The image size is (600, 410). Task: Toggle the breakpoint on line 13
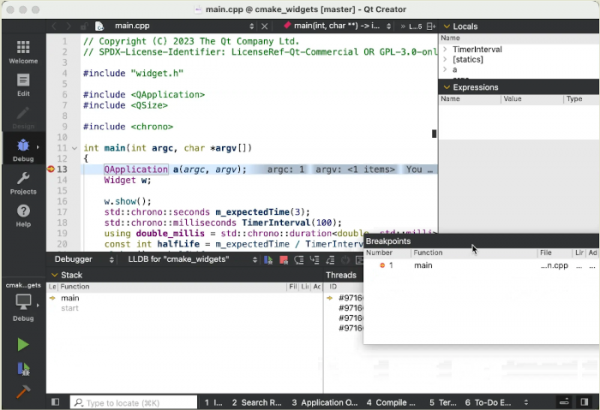point(51,169)
